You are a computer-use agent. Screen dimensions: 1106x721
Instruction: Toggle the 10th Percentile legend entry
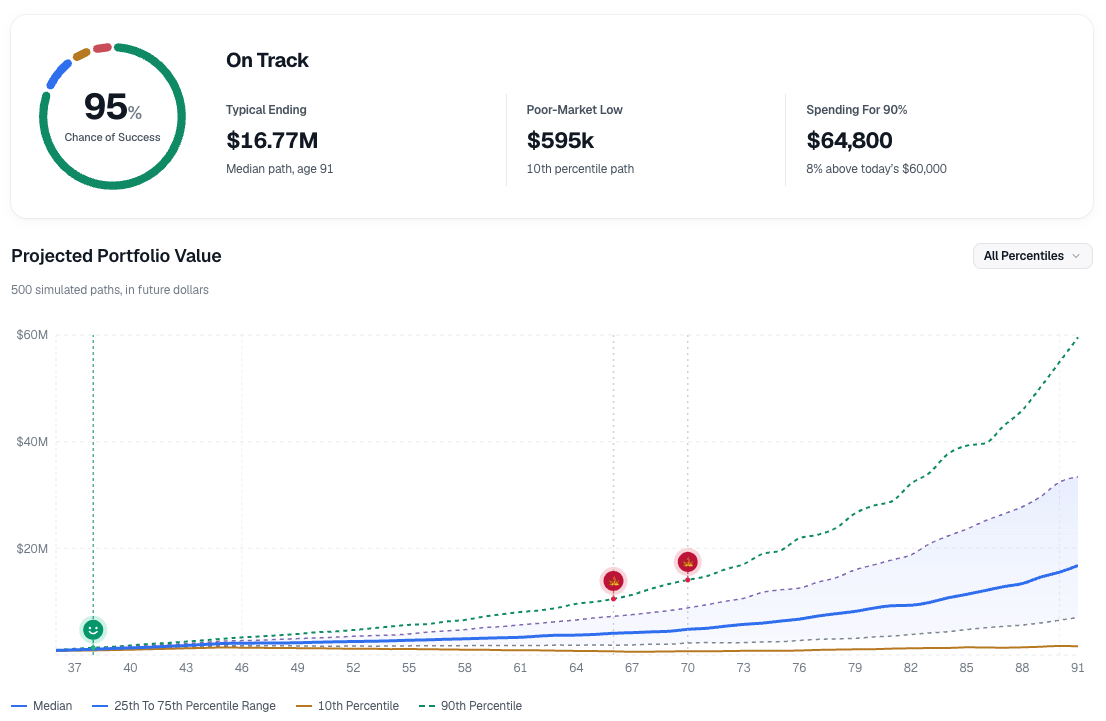click(x=348, y=705)
